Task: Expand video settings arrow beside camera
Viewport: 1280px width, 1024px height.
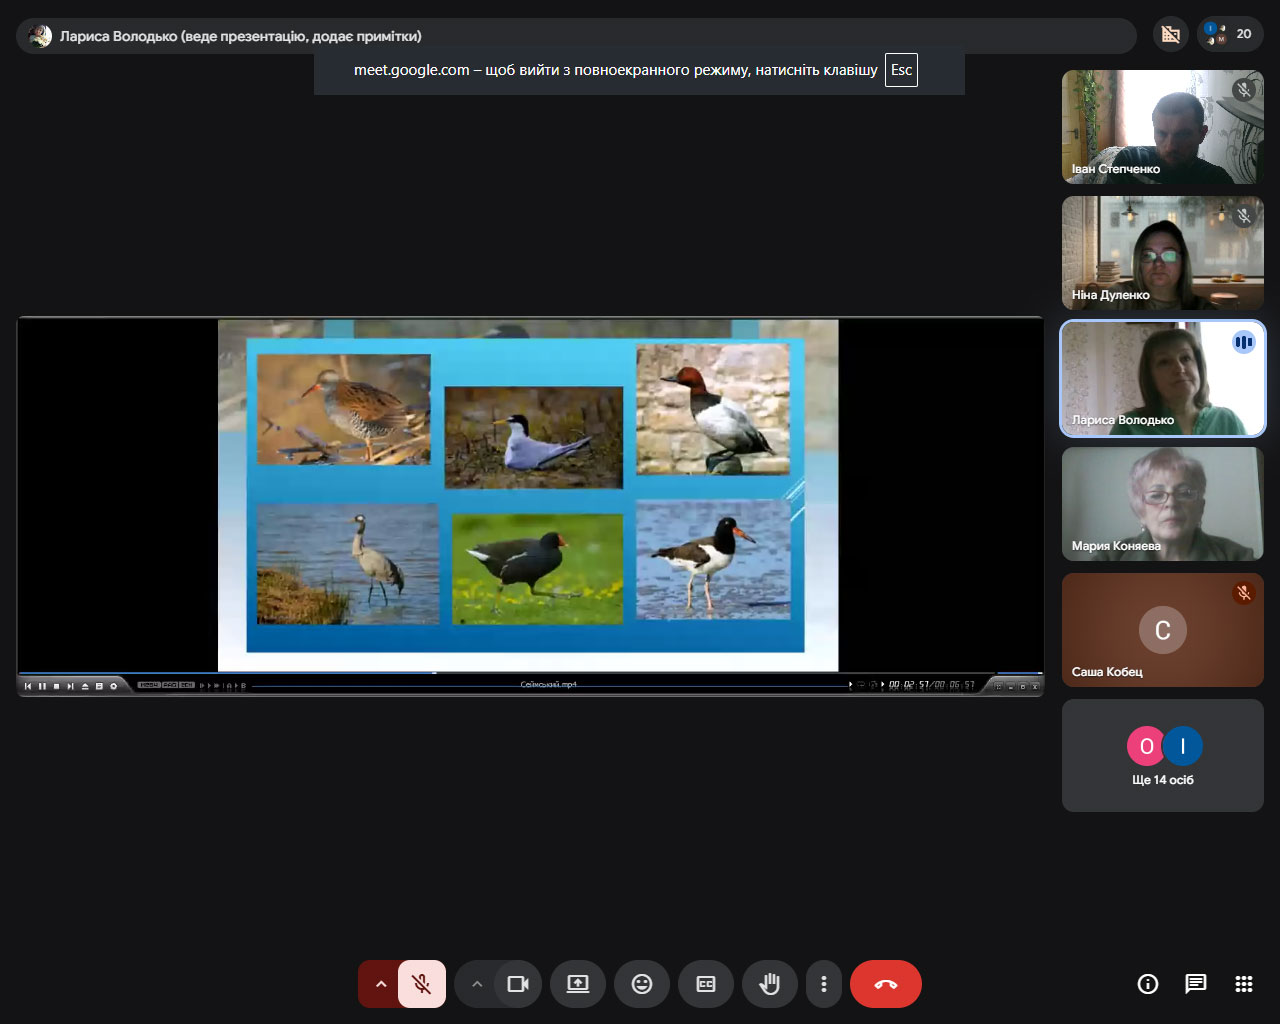Action: coord(477,984)
